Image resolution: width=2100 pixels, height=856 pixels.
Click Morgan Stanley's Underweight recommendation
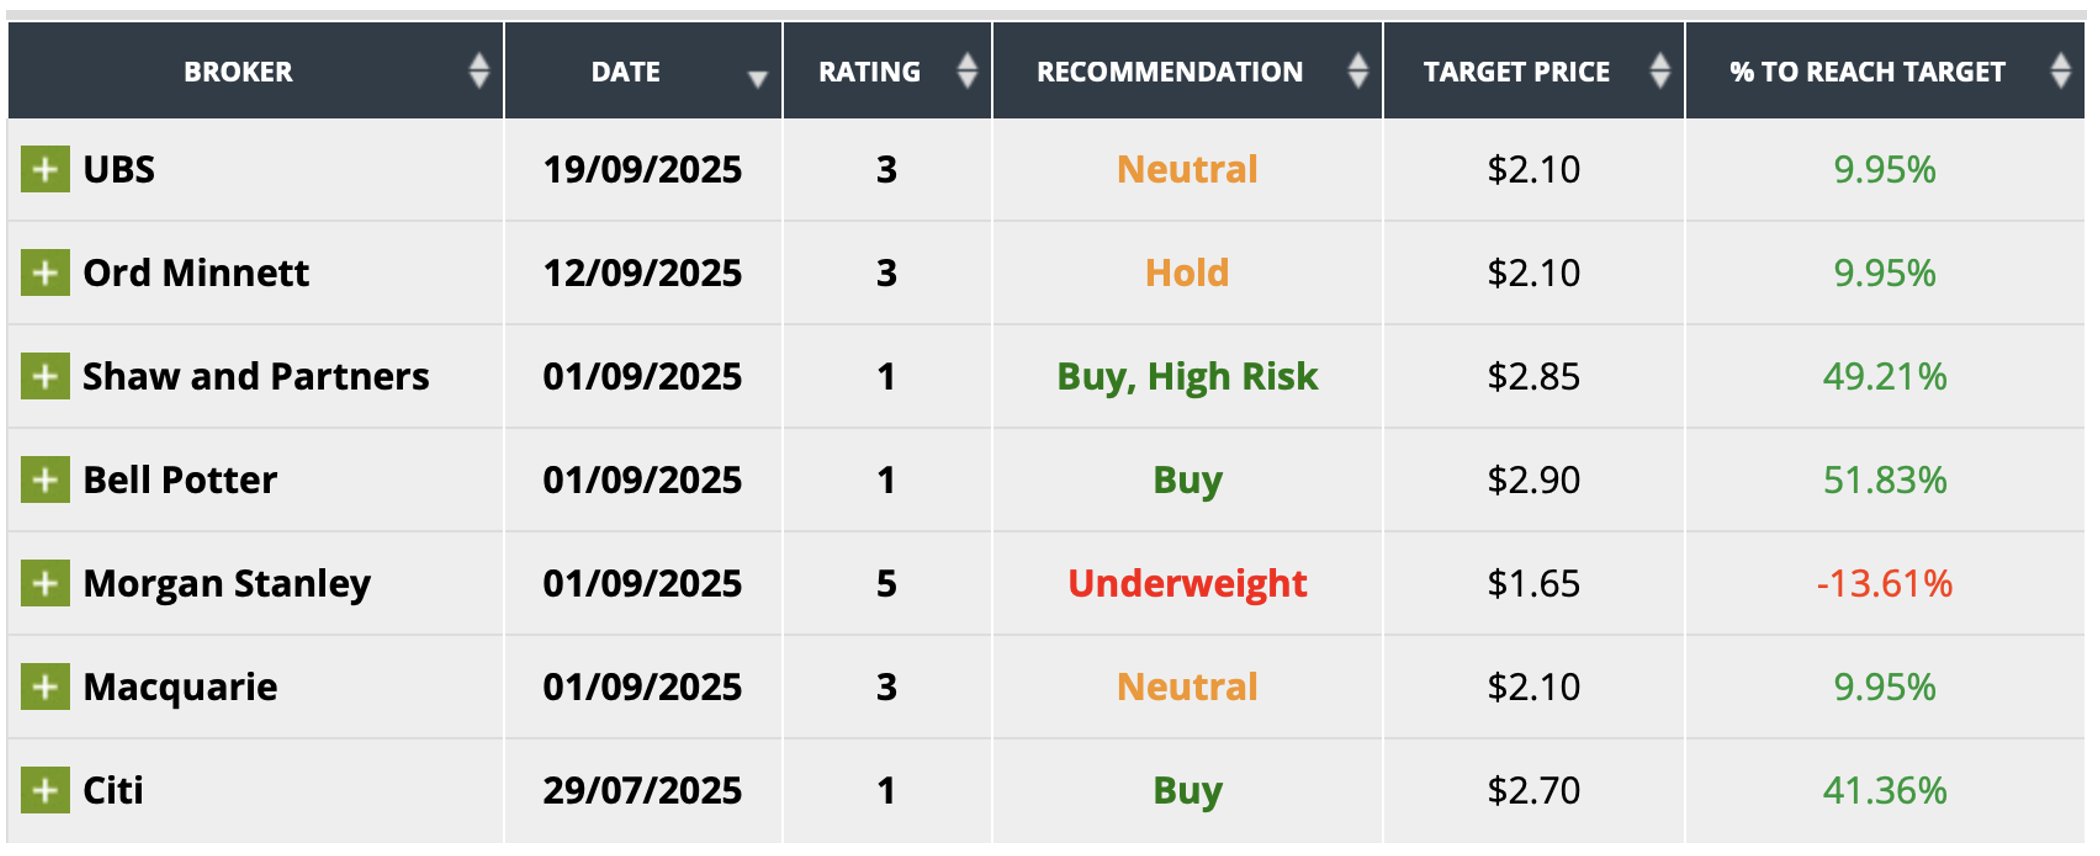point(1187,583)
